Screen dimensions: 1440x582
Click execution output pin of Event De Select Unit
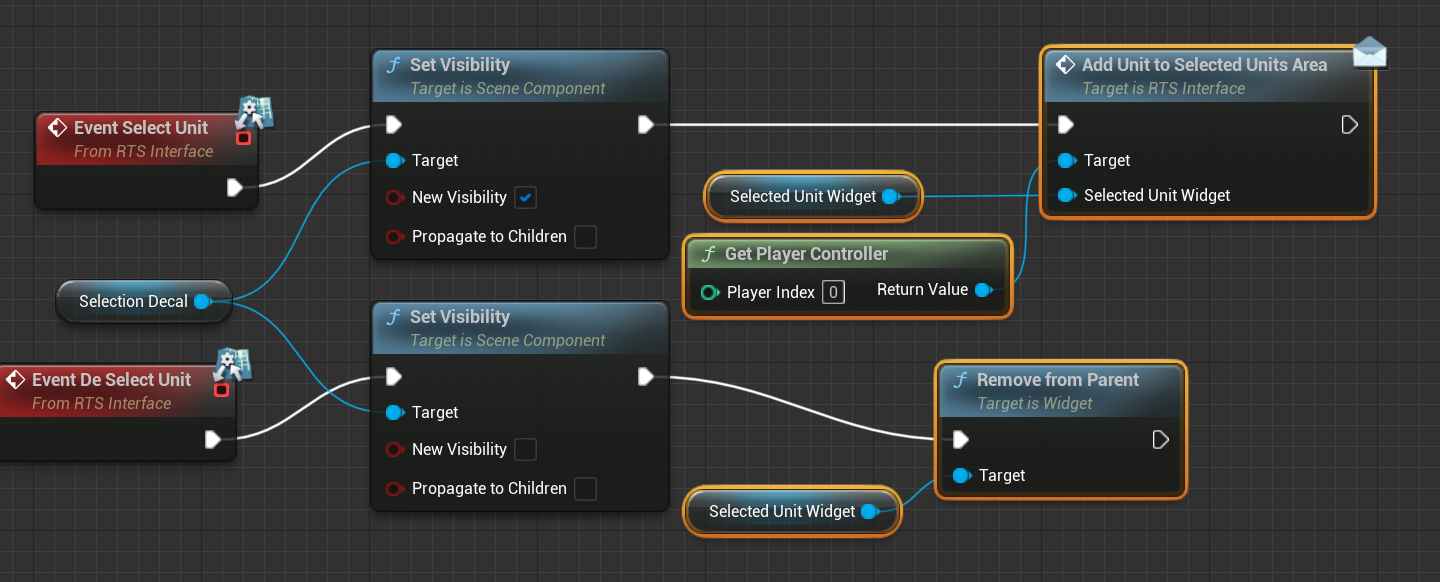[x=213, y=439]
